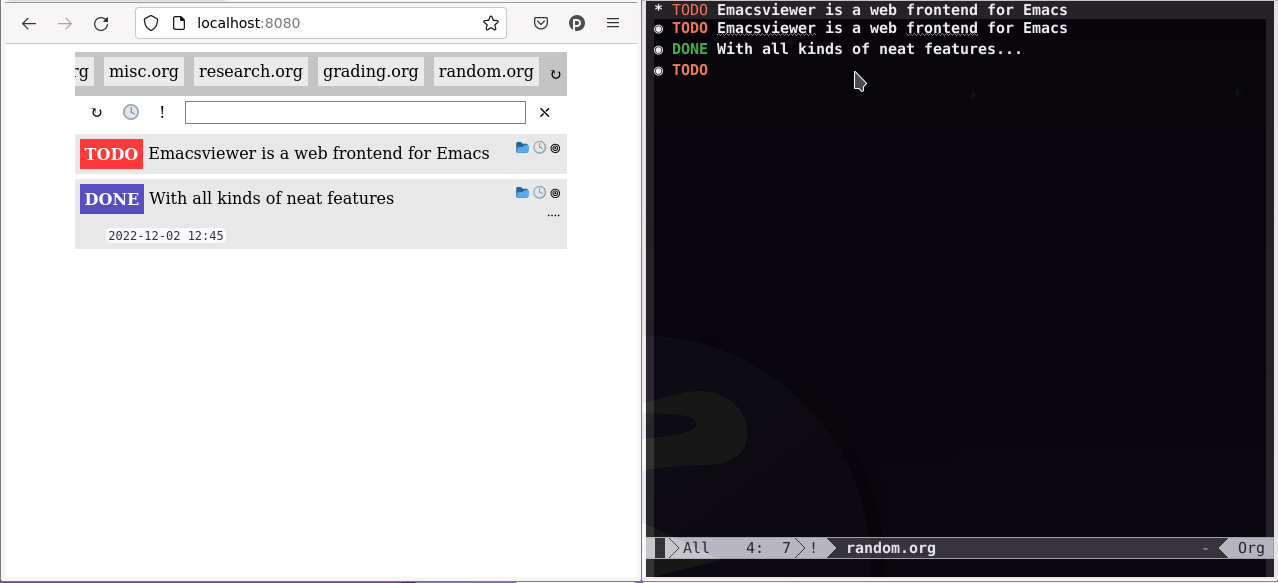Click the first-line TODO heading in Emacs

(x=860, y=10)
